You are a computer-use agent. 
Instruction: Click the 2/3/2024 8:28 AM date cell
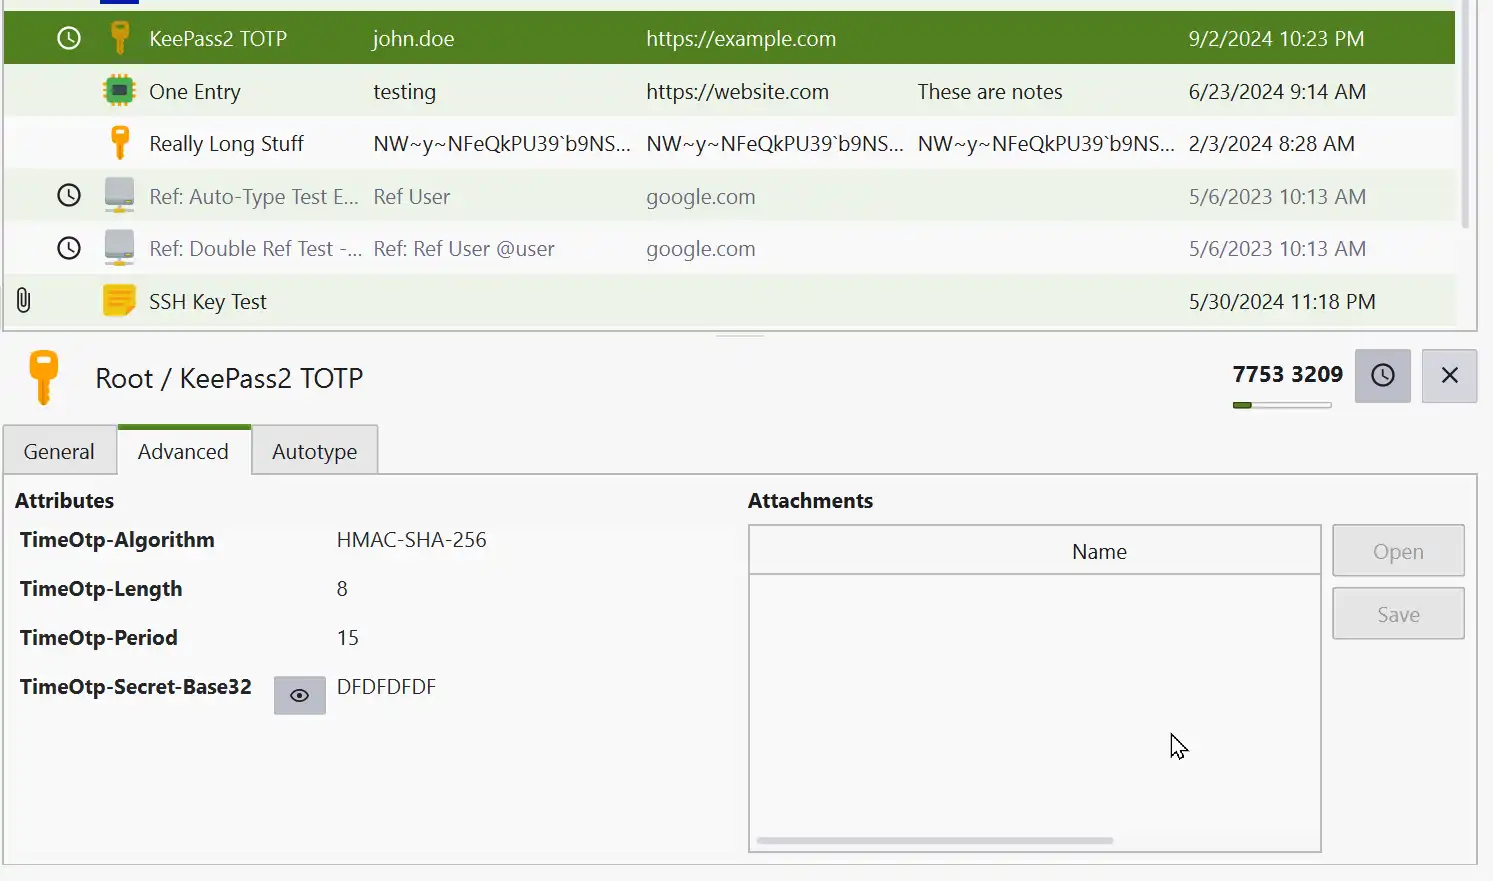pos(1272,143)
